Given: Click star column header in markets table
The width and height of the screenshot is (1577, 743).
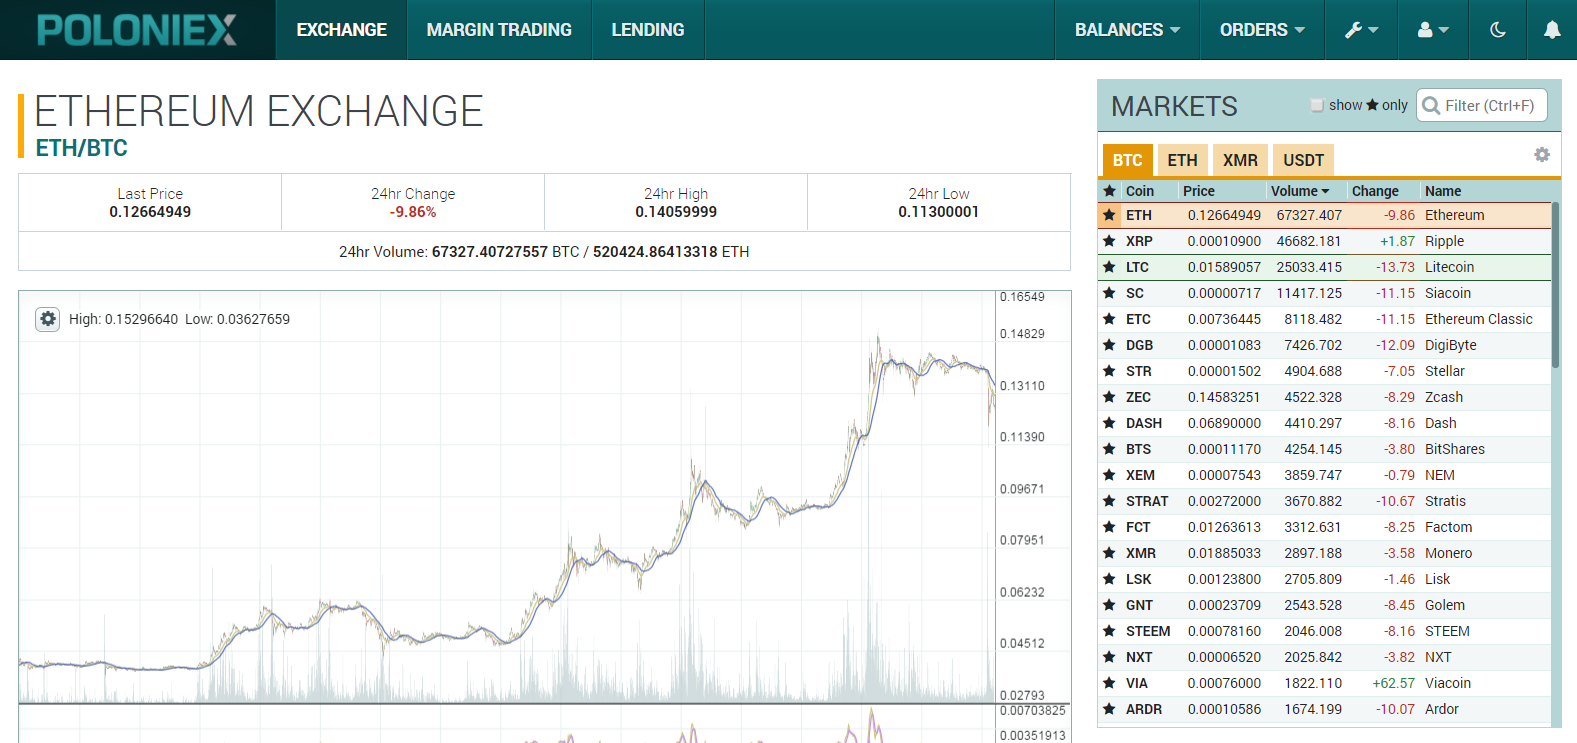Looking at the screenshot, I should [1109, 191].
